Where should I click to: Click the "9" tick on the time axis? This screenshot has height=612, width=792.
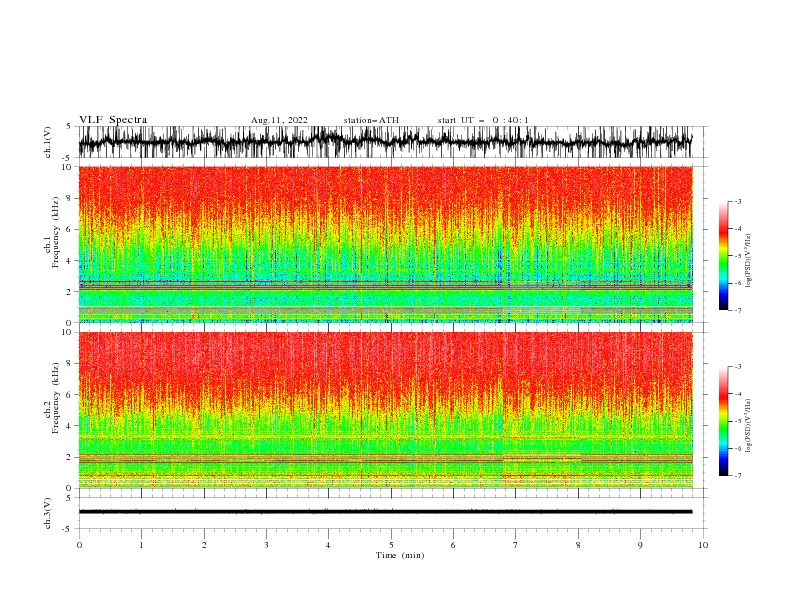[x=640, y=545]
